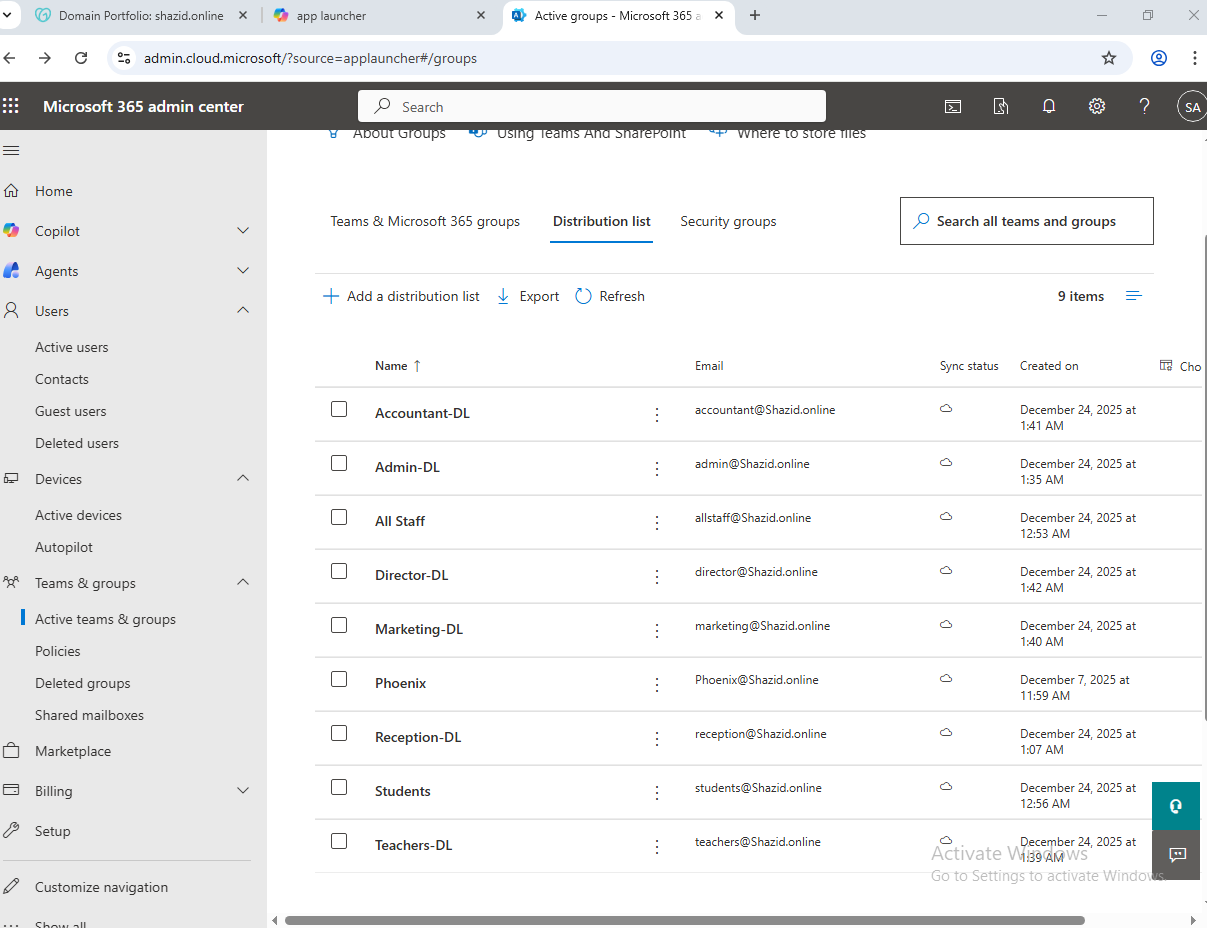Open the Marketing-DL group name
Viewport: 1207px width, 929px height.
point(419,629)
